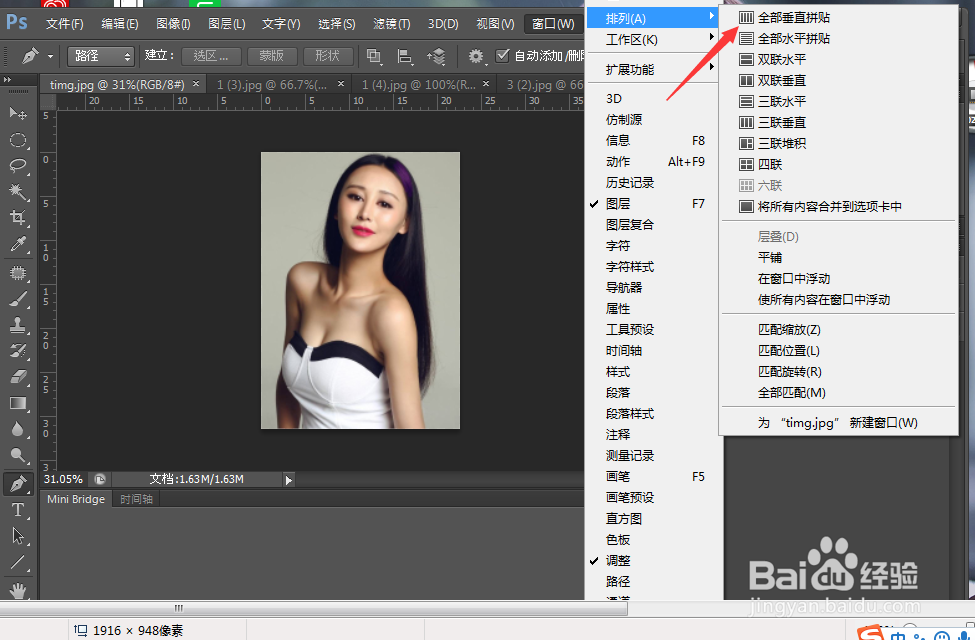
Task: Choose 全部垂直拼贴 from the arrange submenu
Action: click(790, 16)
